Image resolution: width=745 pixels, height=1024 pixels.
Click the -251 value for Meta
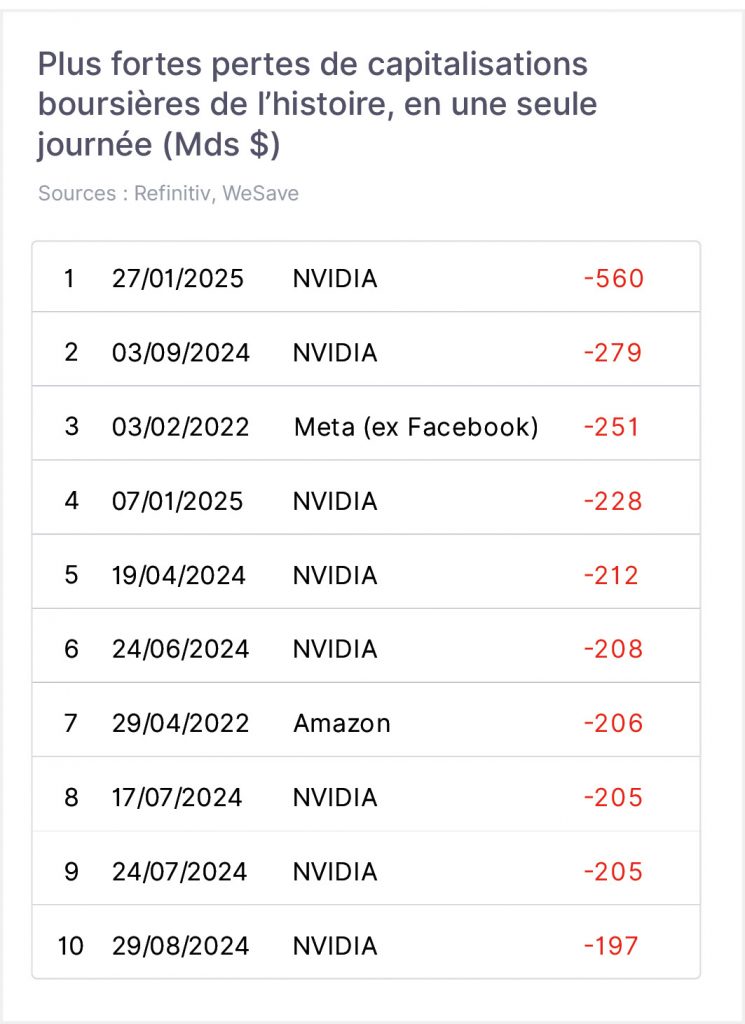pos(611,427)
